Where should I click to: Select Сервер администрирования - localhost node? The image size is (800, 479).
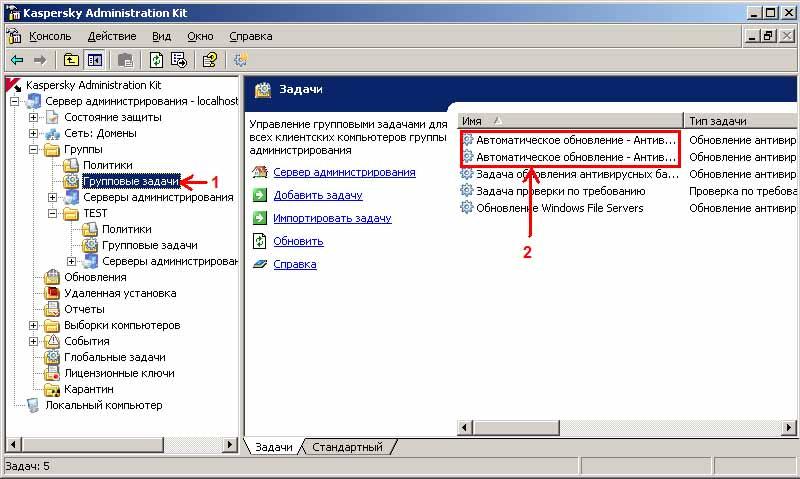pos(141,101)
